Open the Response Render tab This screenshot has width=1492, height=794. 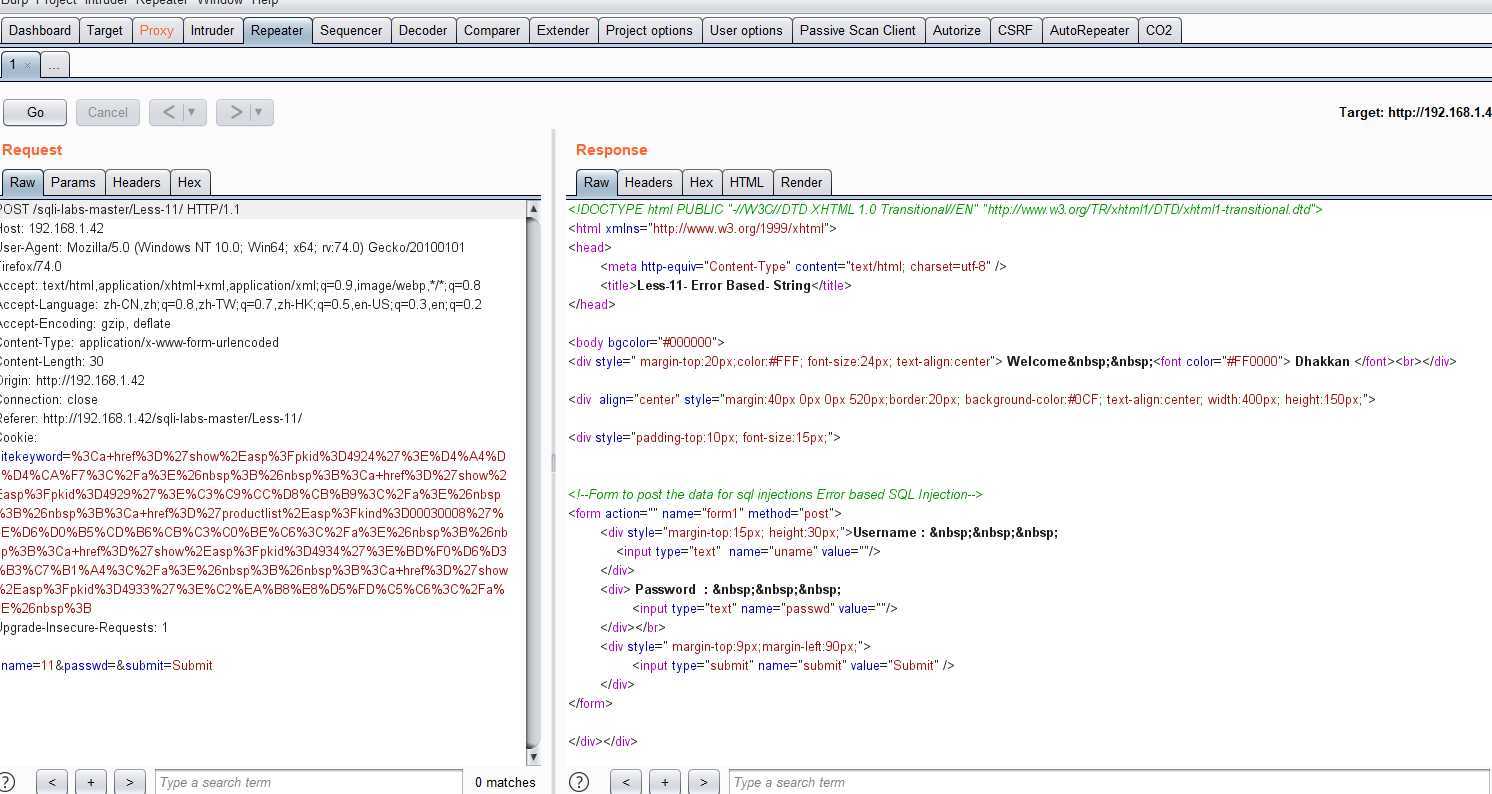click(x=801, y=182)
